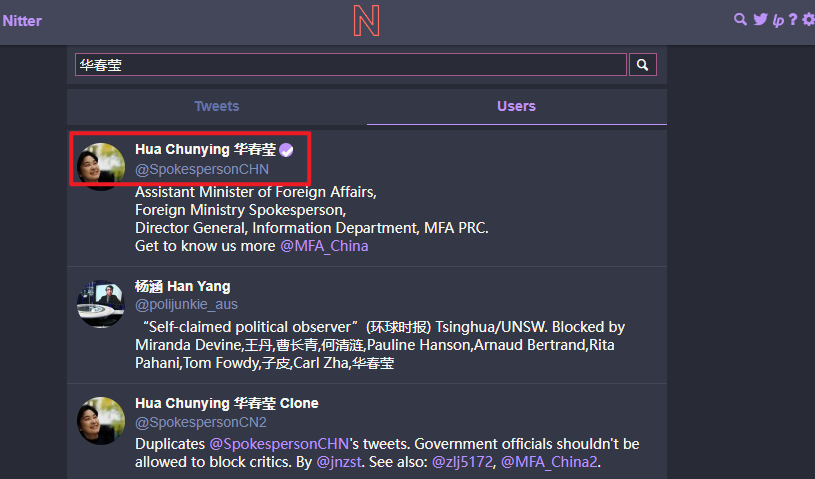Open the @jnzst mention link
Screen dimensions: 815x479
[x=338, y=462]
